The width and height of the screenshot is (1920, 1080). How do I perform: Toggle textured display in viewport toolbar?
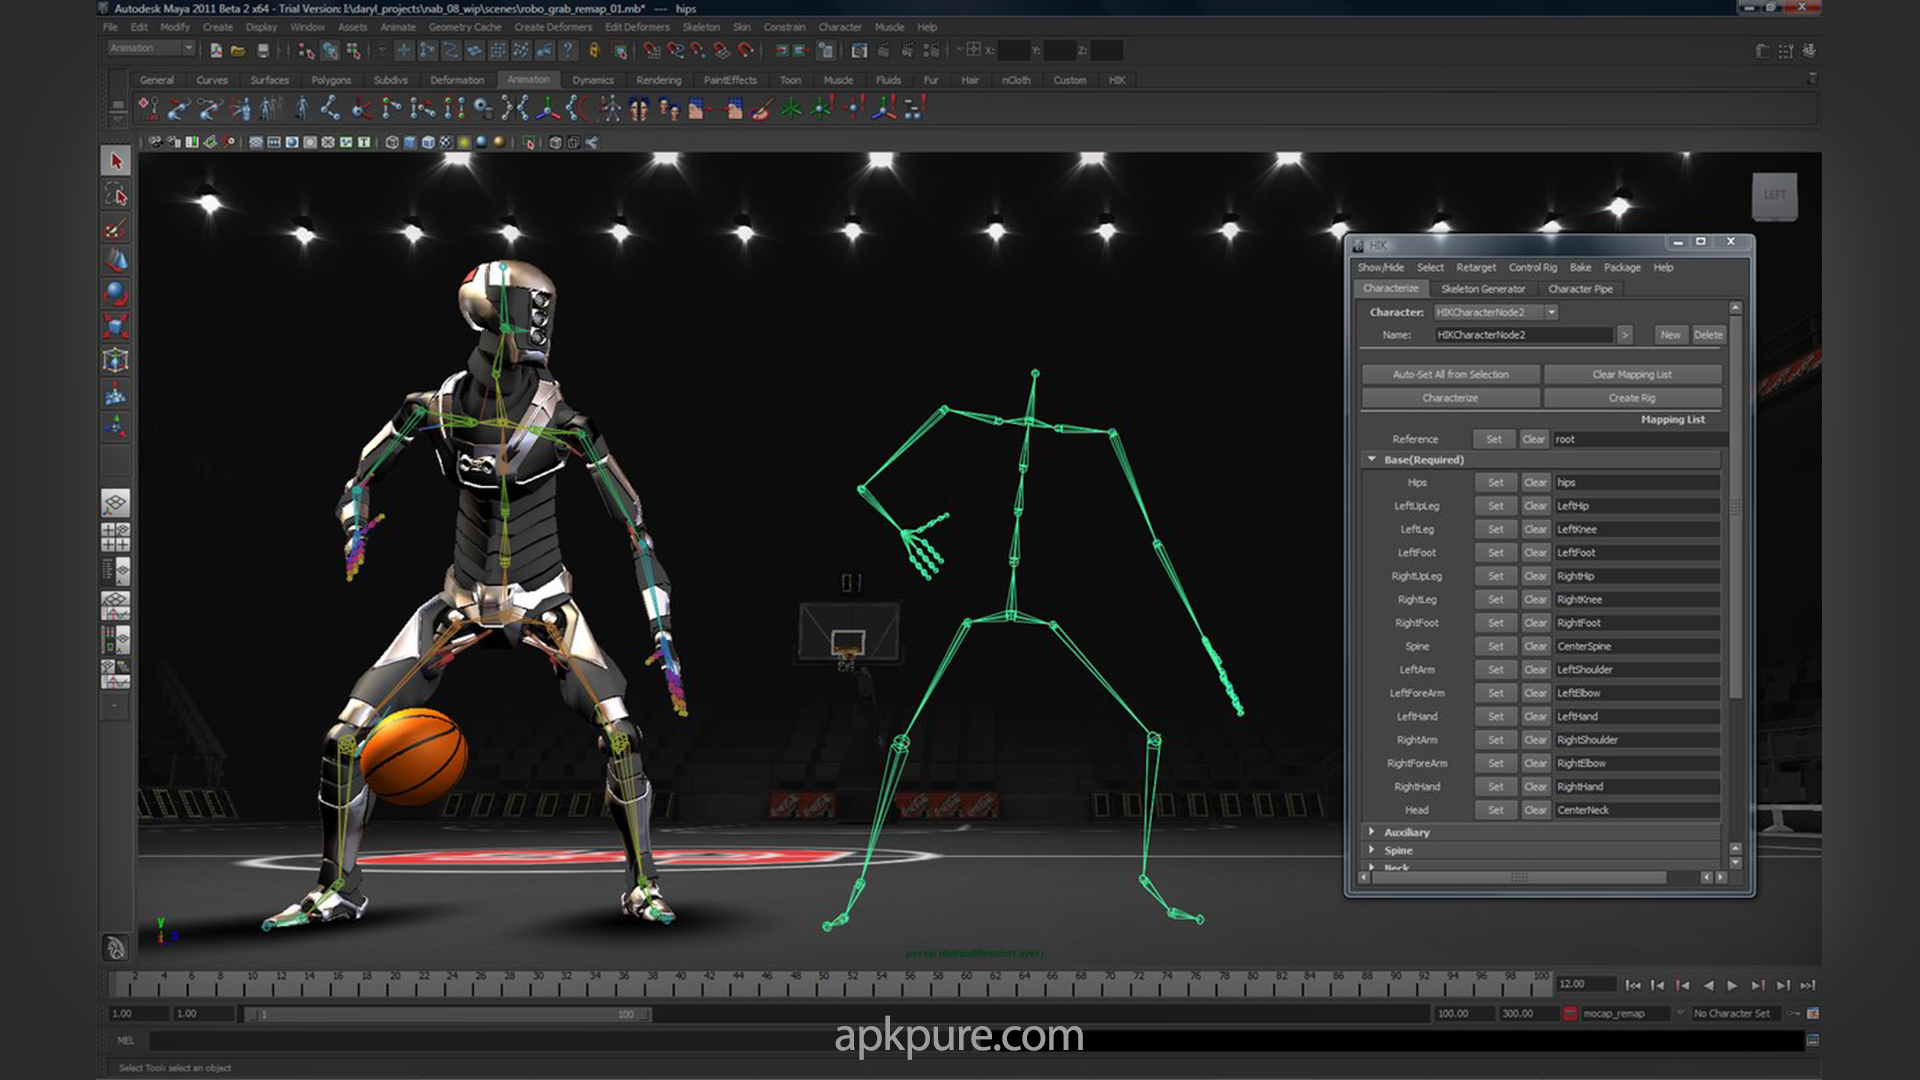pyautogui.click(x=445, y=142)
